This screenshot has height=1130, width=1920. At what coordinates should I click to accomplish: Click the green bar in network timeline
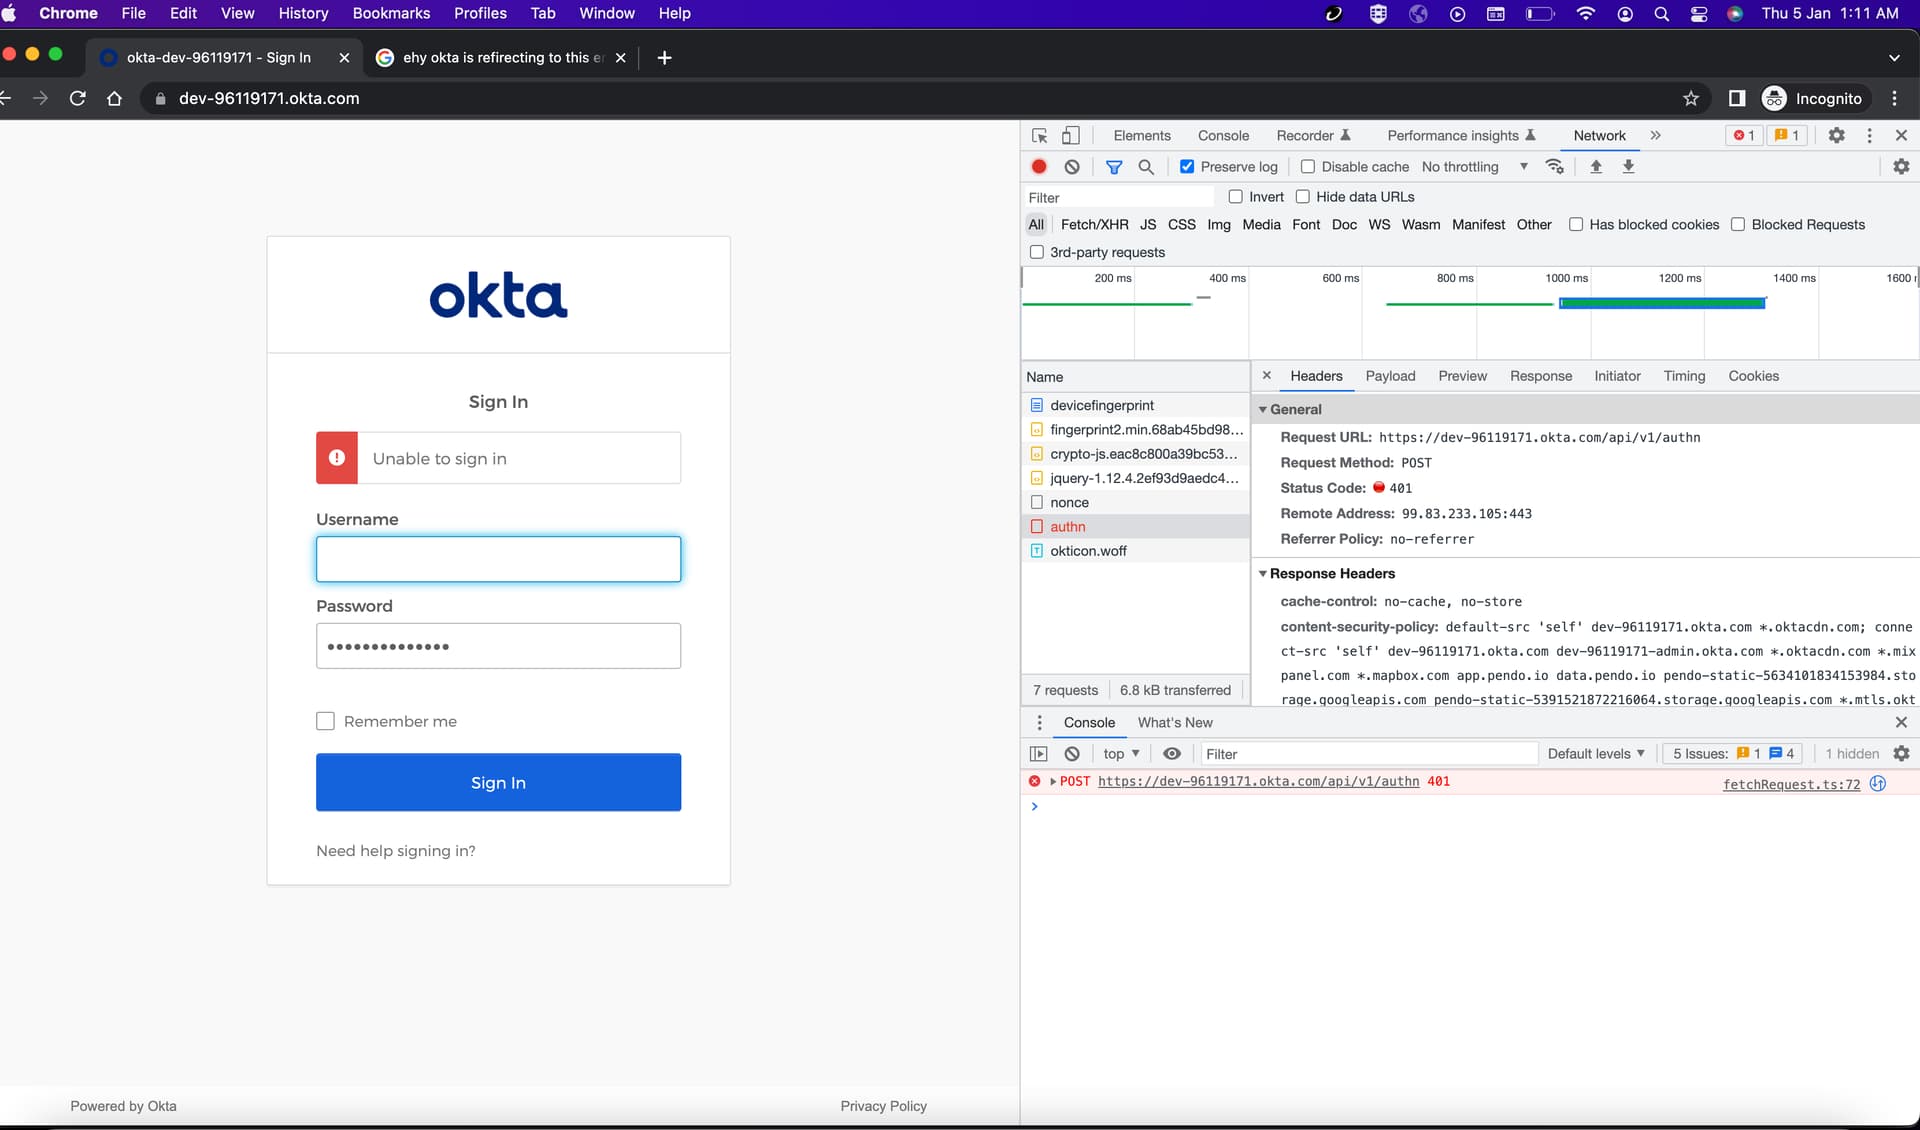pyautogui.click(x=1662, y=303)
